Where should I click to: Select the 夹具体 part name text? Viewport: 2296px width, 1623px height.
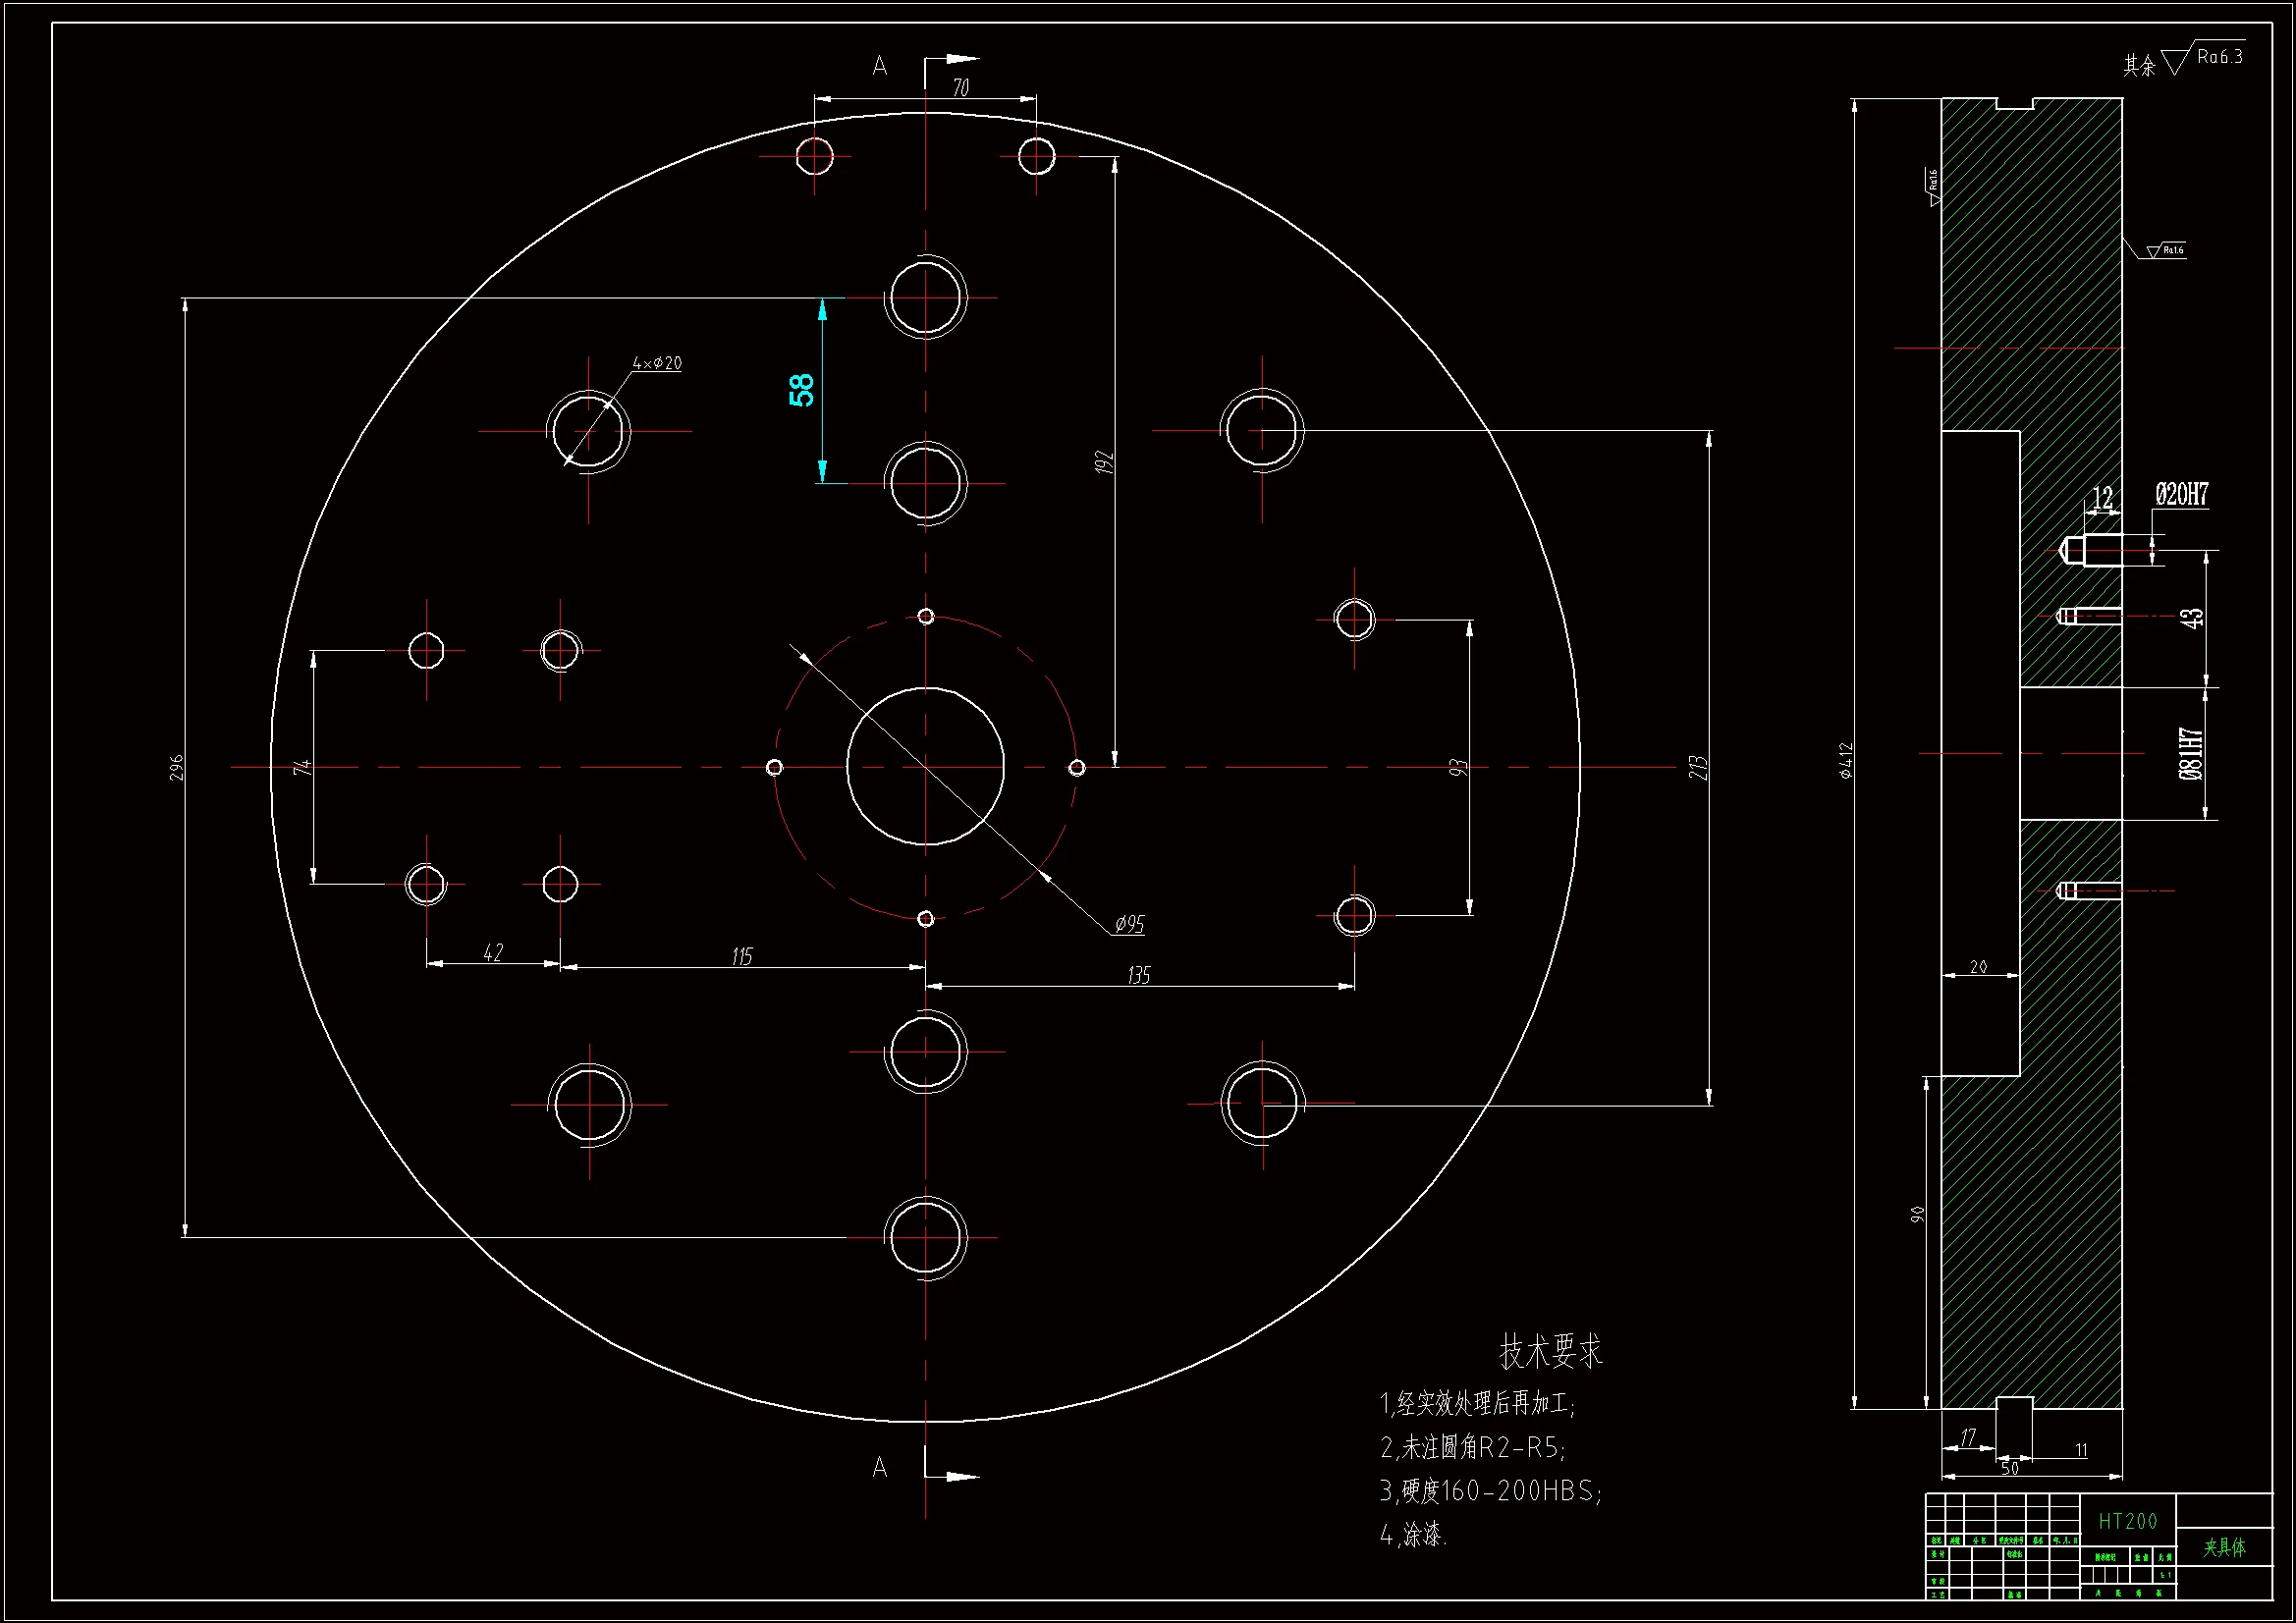pyautogui.click(x=2224, y=1547)
